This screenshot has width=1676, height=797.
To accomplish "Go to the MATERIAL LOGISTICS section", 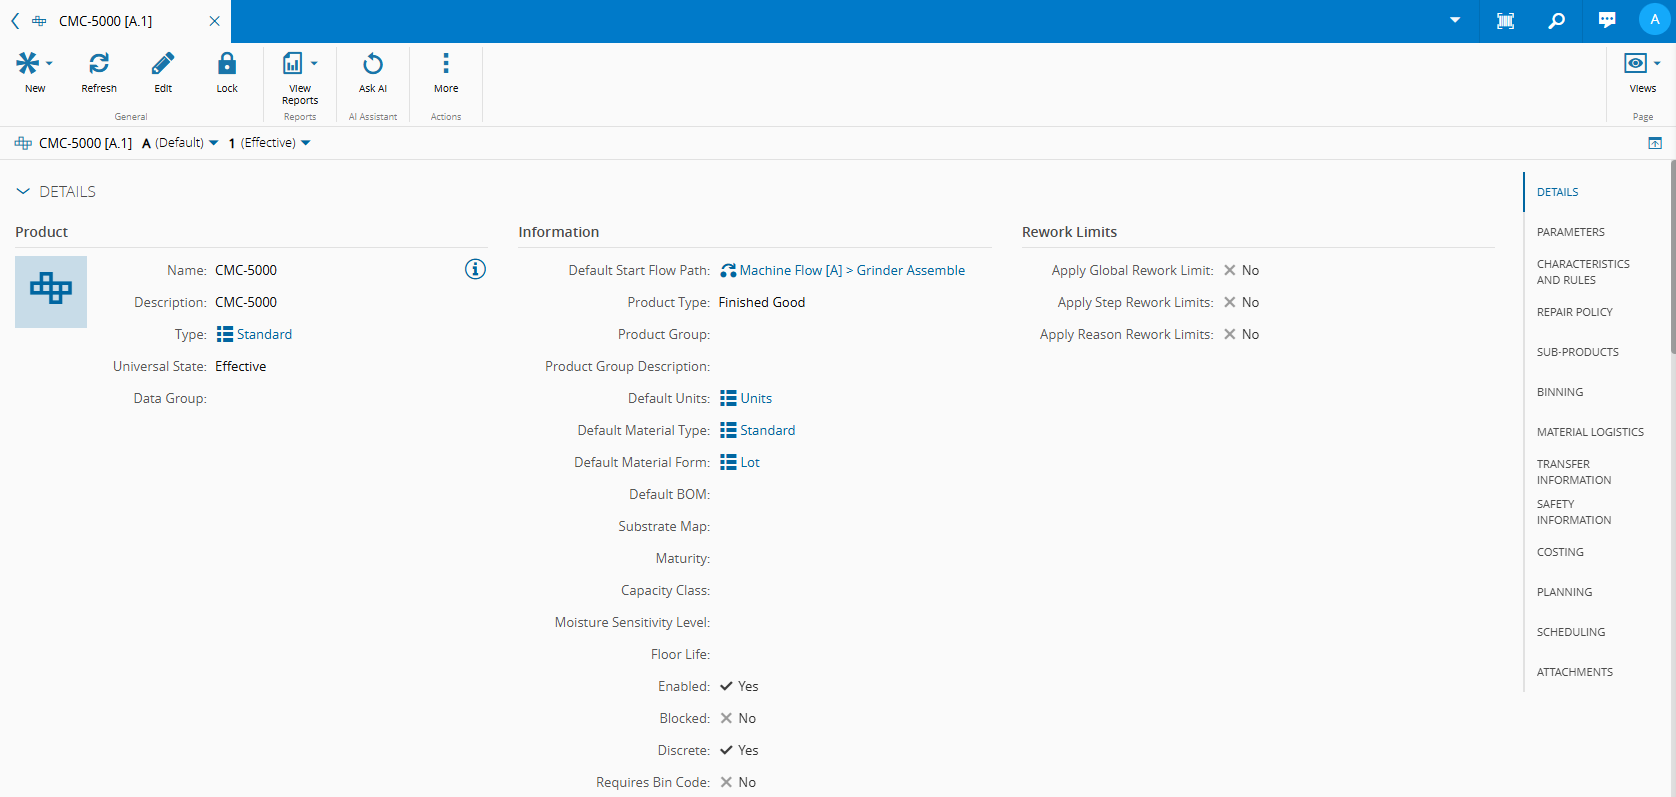I will coord(1590,432).
